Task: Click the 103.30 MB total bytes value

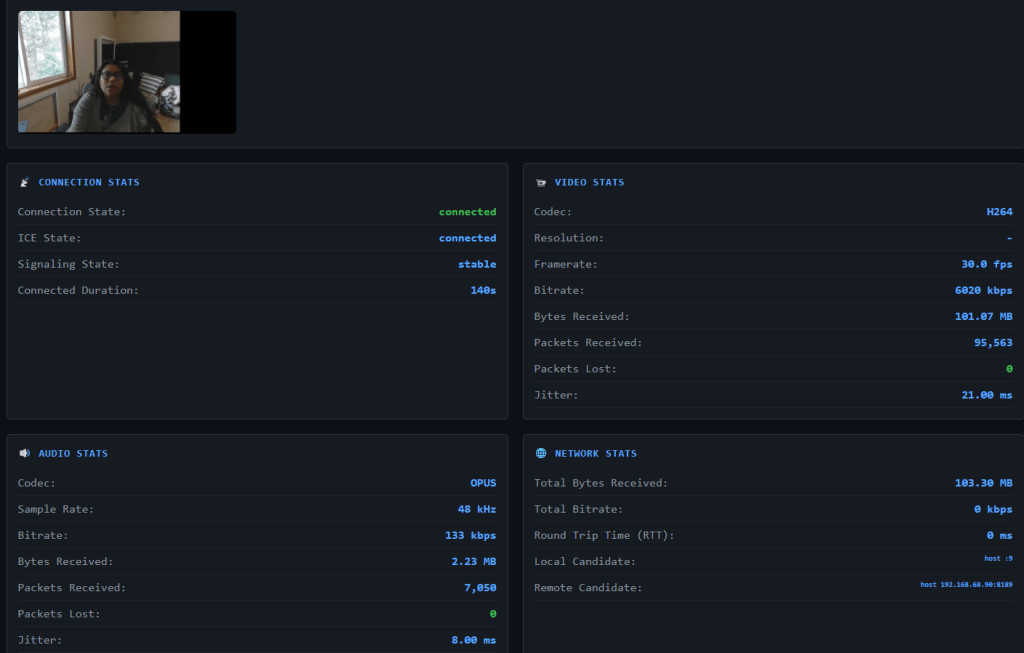Action: (x=983, y=483)
